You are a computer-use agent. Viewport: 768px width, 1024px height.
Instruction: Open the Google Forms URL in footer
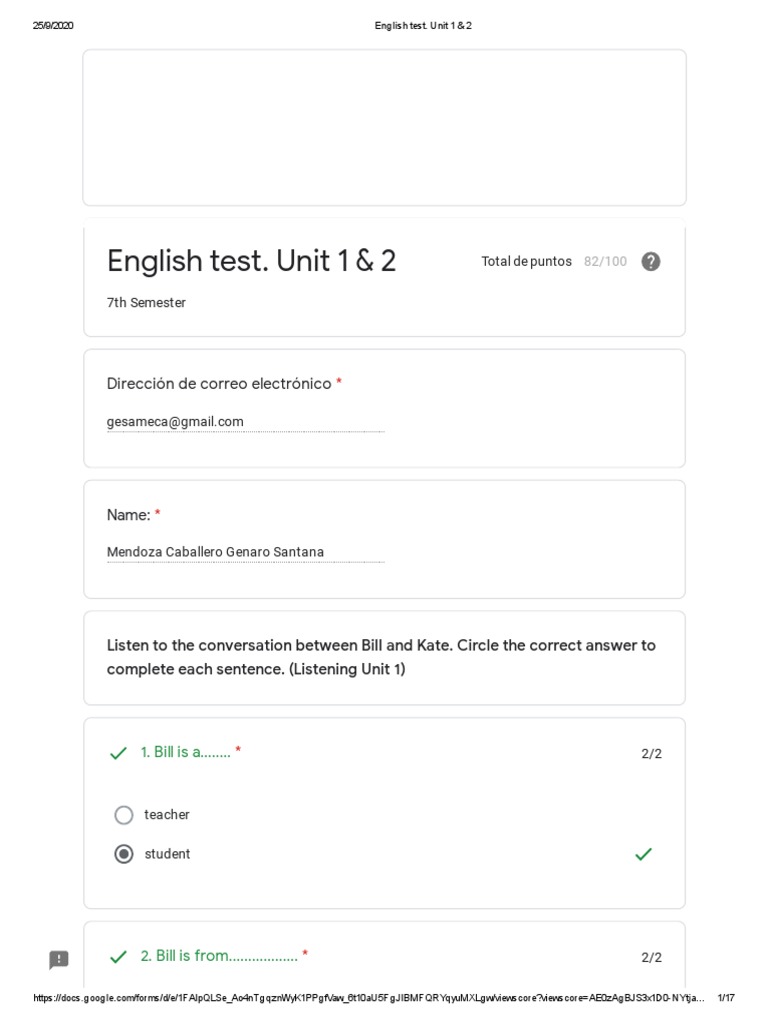click(x=370, y=998)
